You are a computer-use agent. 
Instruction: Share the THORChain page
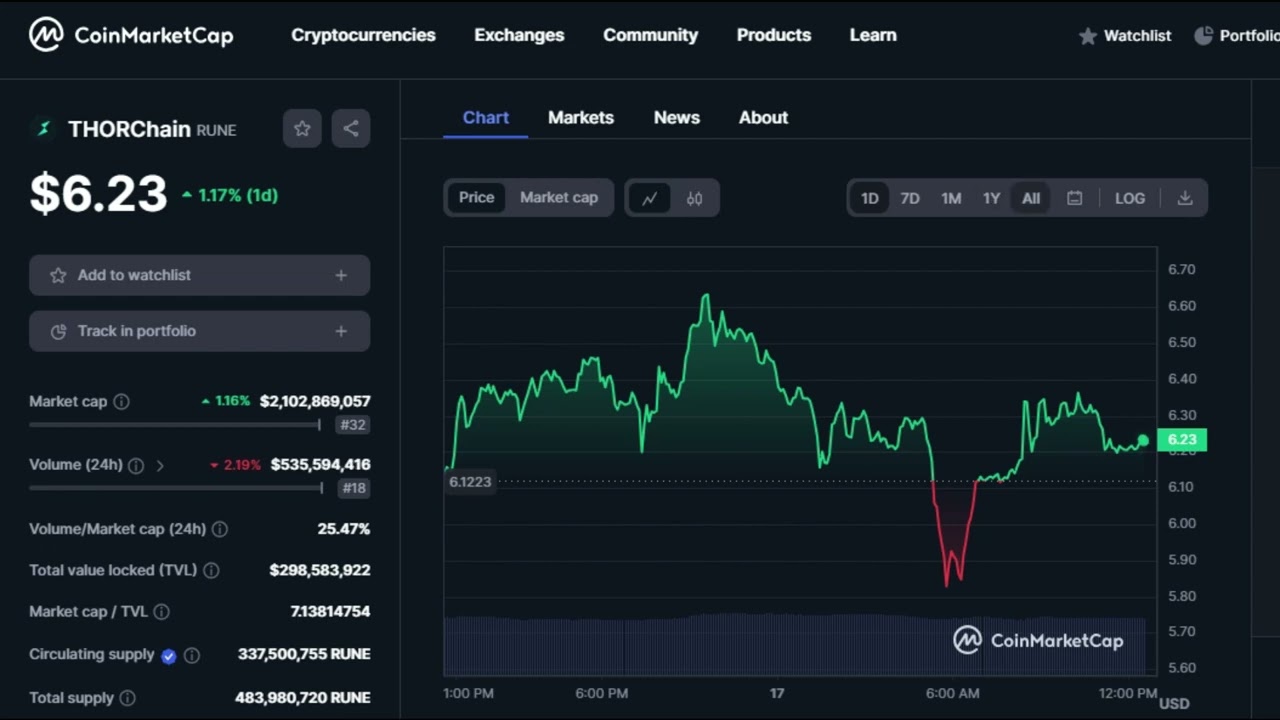click(351, 128)
